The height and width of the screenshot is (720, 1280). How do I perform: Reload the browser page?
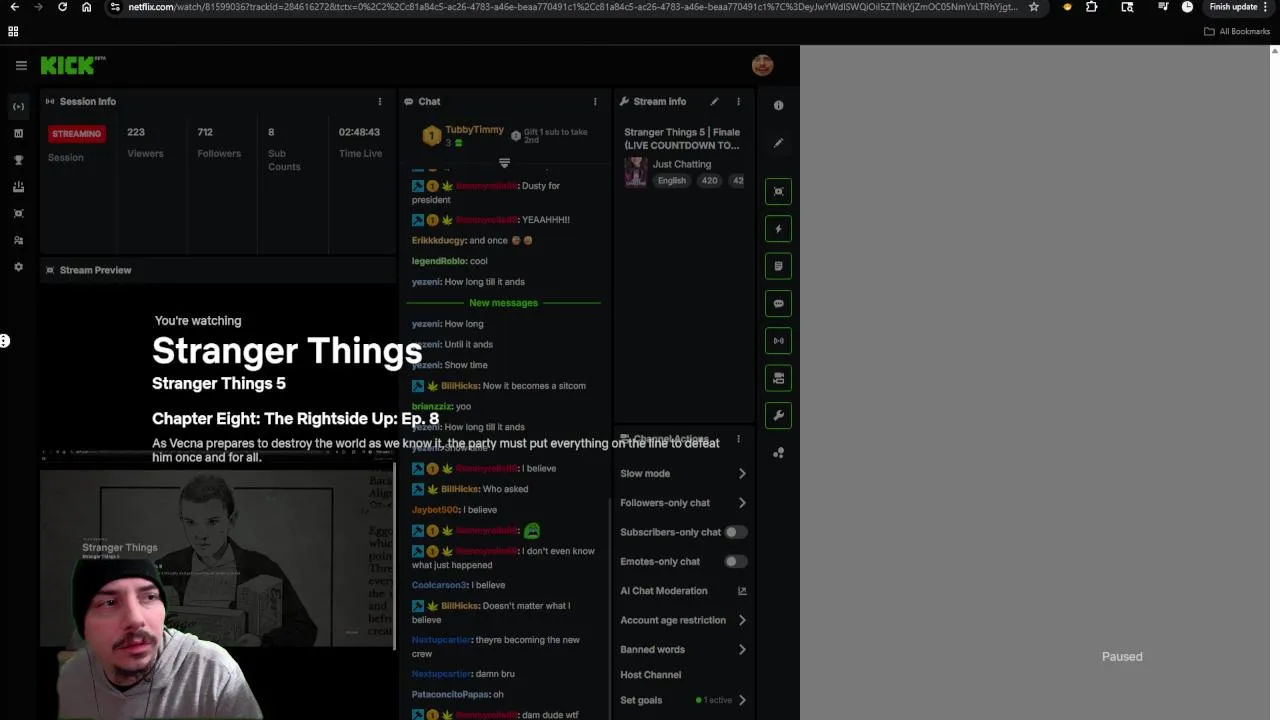(62, 7)
